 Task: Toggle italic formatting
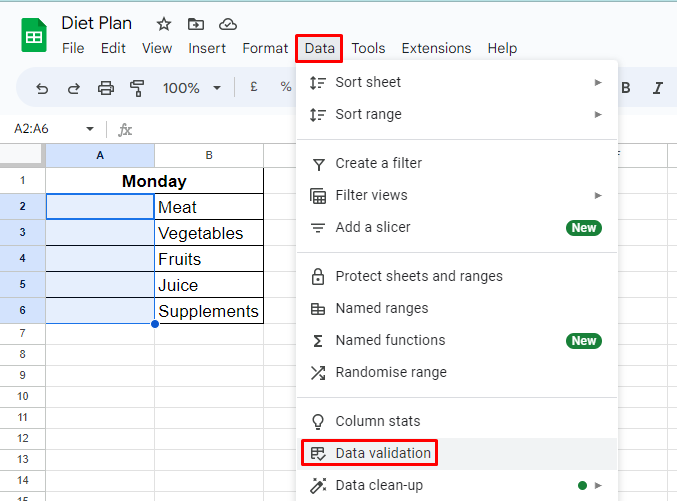click(x=657, y=88)
